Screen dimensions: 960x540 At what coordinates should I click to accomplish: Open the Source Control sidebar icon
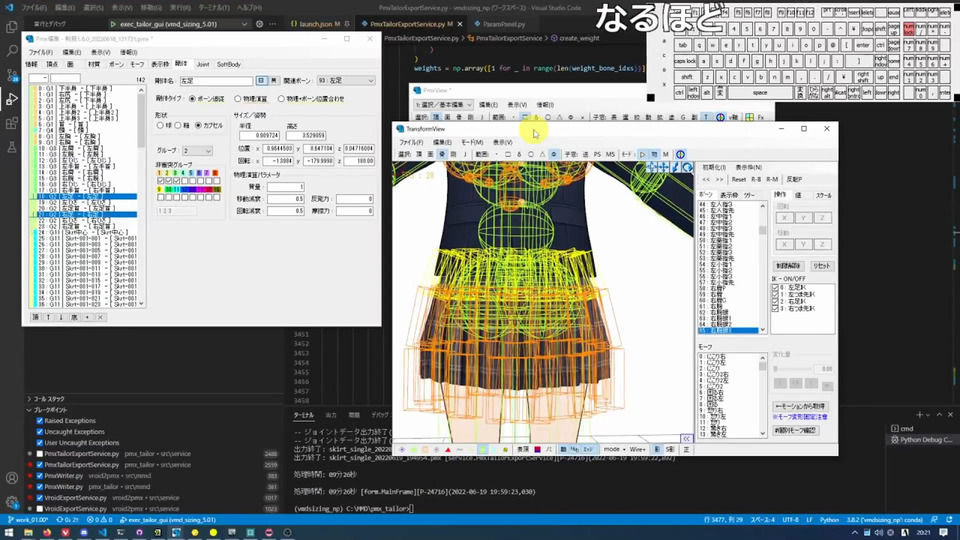click(x=12, y=74)
